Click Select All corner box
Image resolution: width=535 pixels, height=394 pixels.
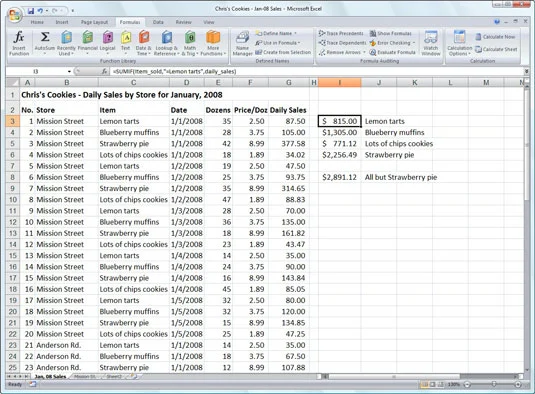[13, 82]
